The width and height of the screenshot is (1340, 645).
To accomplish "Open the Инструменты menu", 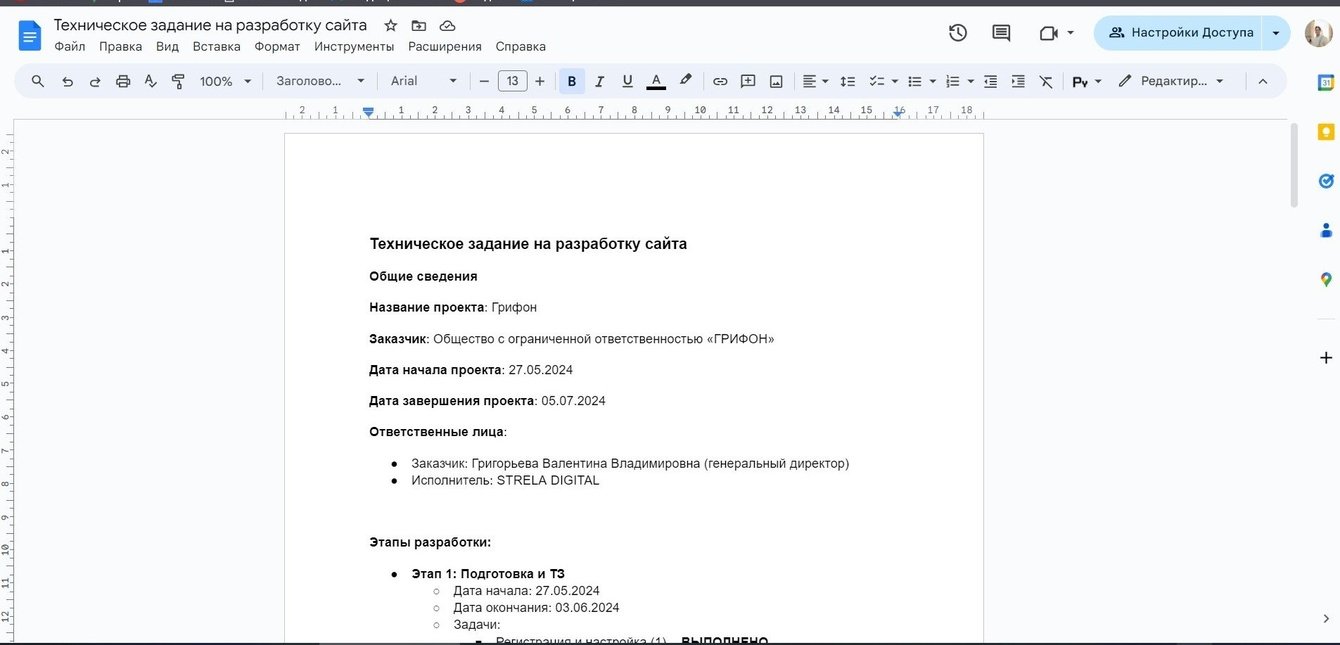I will click(354, 46).
